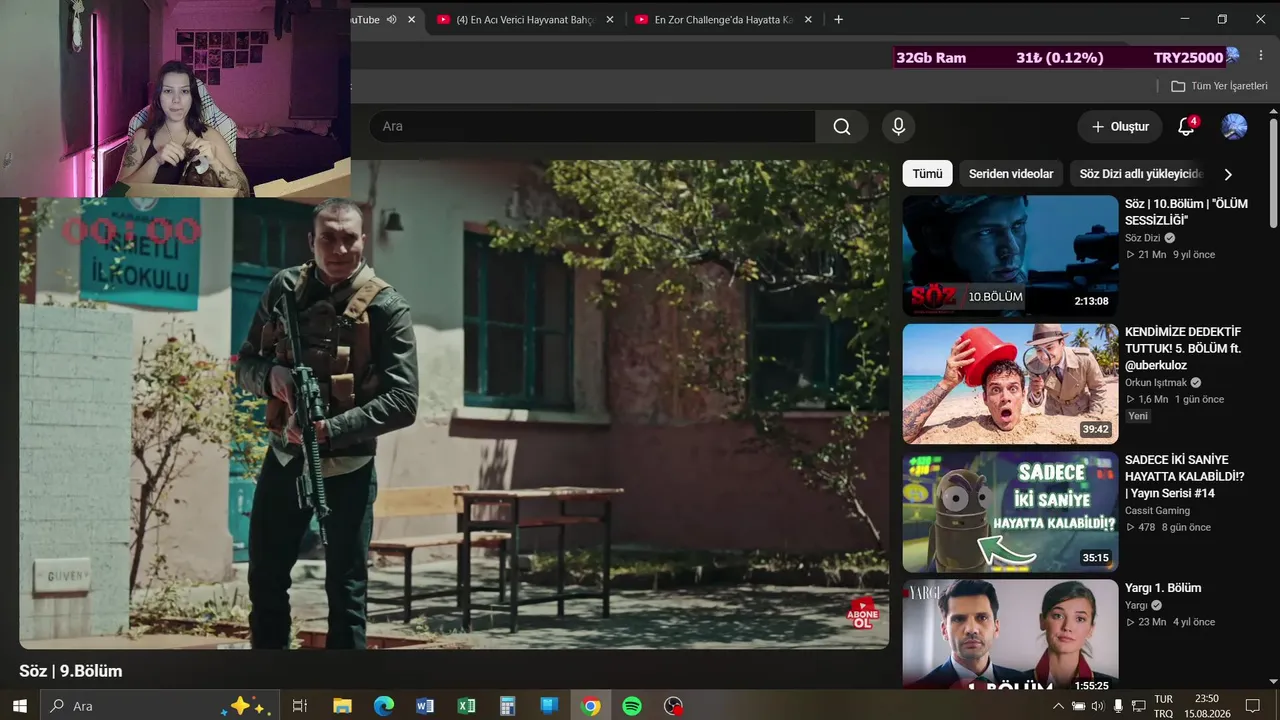Switch to Google Chrome in the taskbar
The height and width of the screenshot is (720, 1280).
[591, 706]
